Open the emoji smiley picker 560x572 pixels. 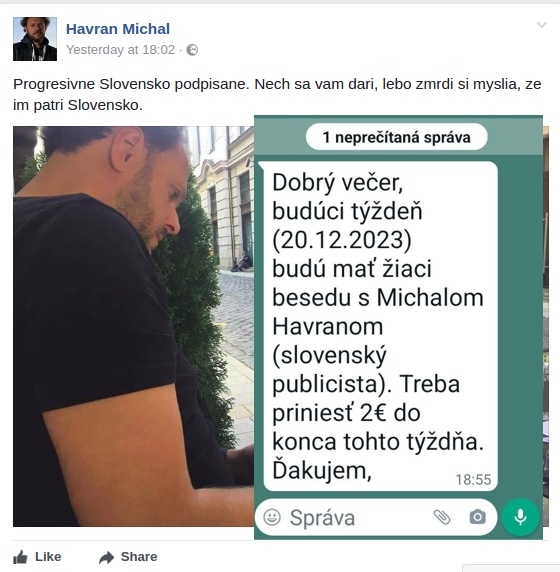[x=272, y=517]
